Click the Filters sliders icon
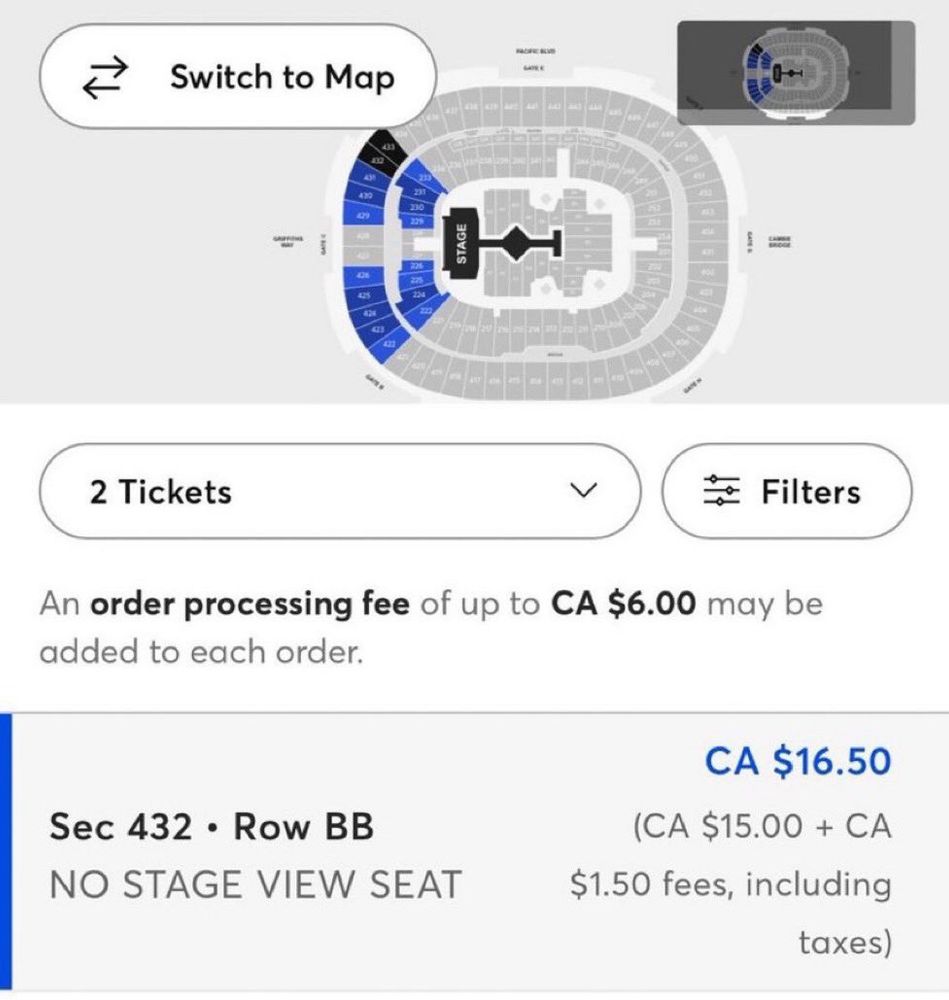Screen dimensions: 949x1000 [718, 491]
